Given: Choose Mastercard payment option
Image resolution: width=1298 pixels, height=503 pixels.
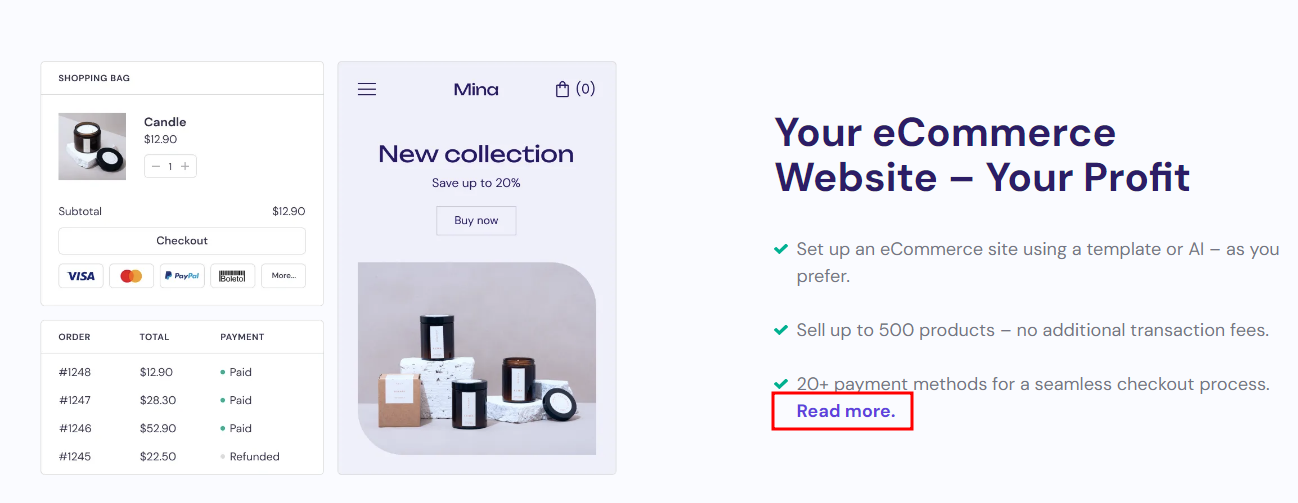Looking at the screenshot, I should [x=131, y=276].
